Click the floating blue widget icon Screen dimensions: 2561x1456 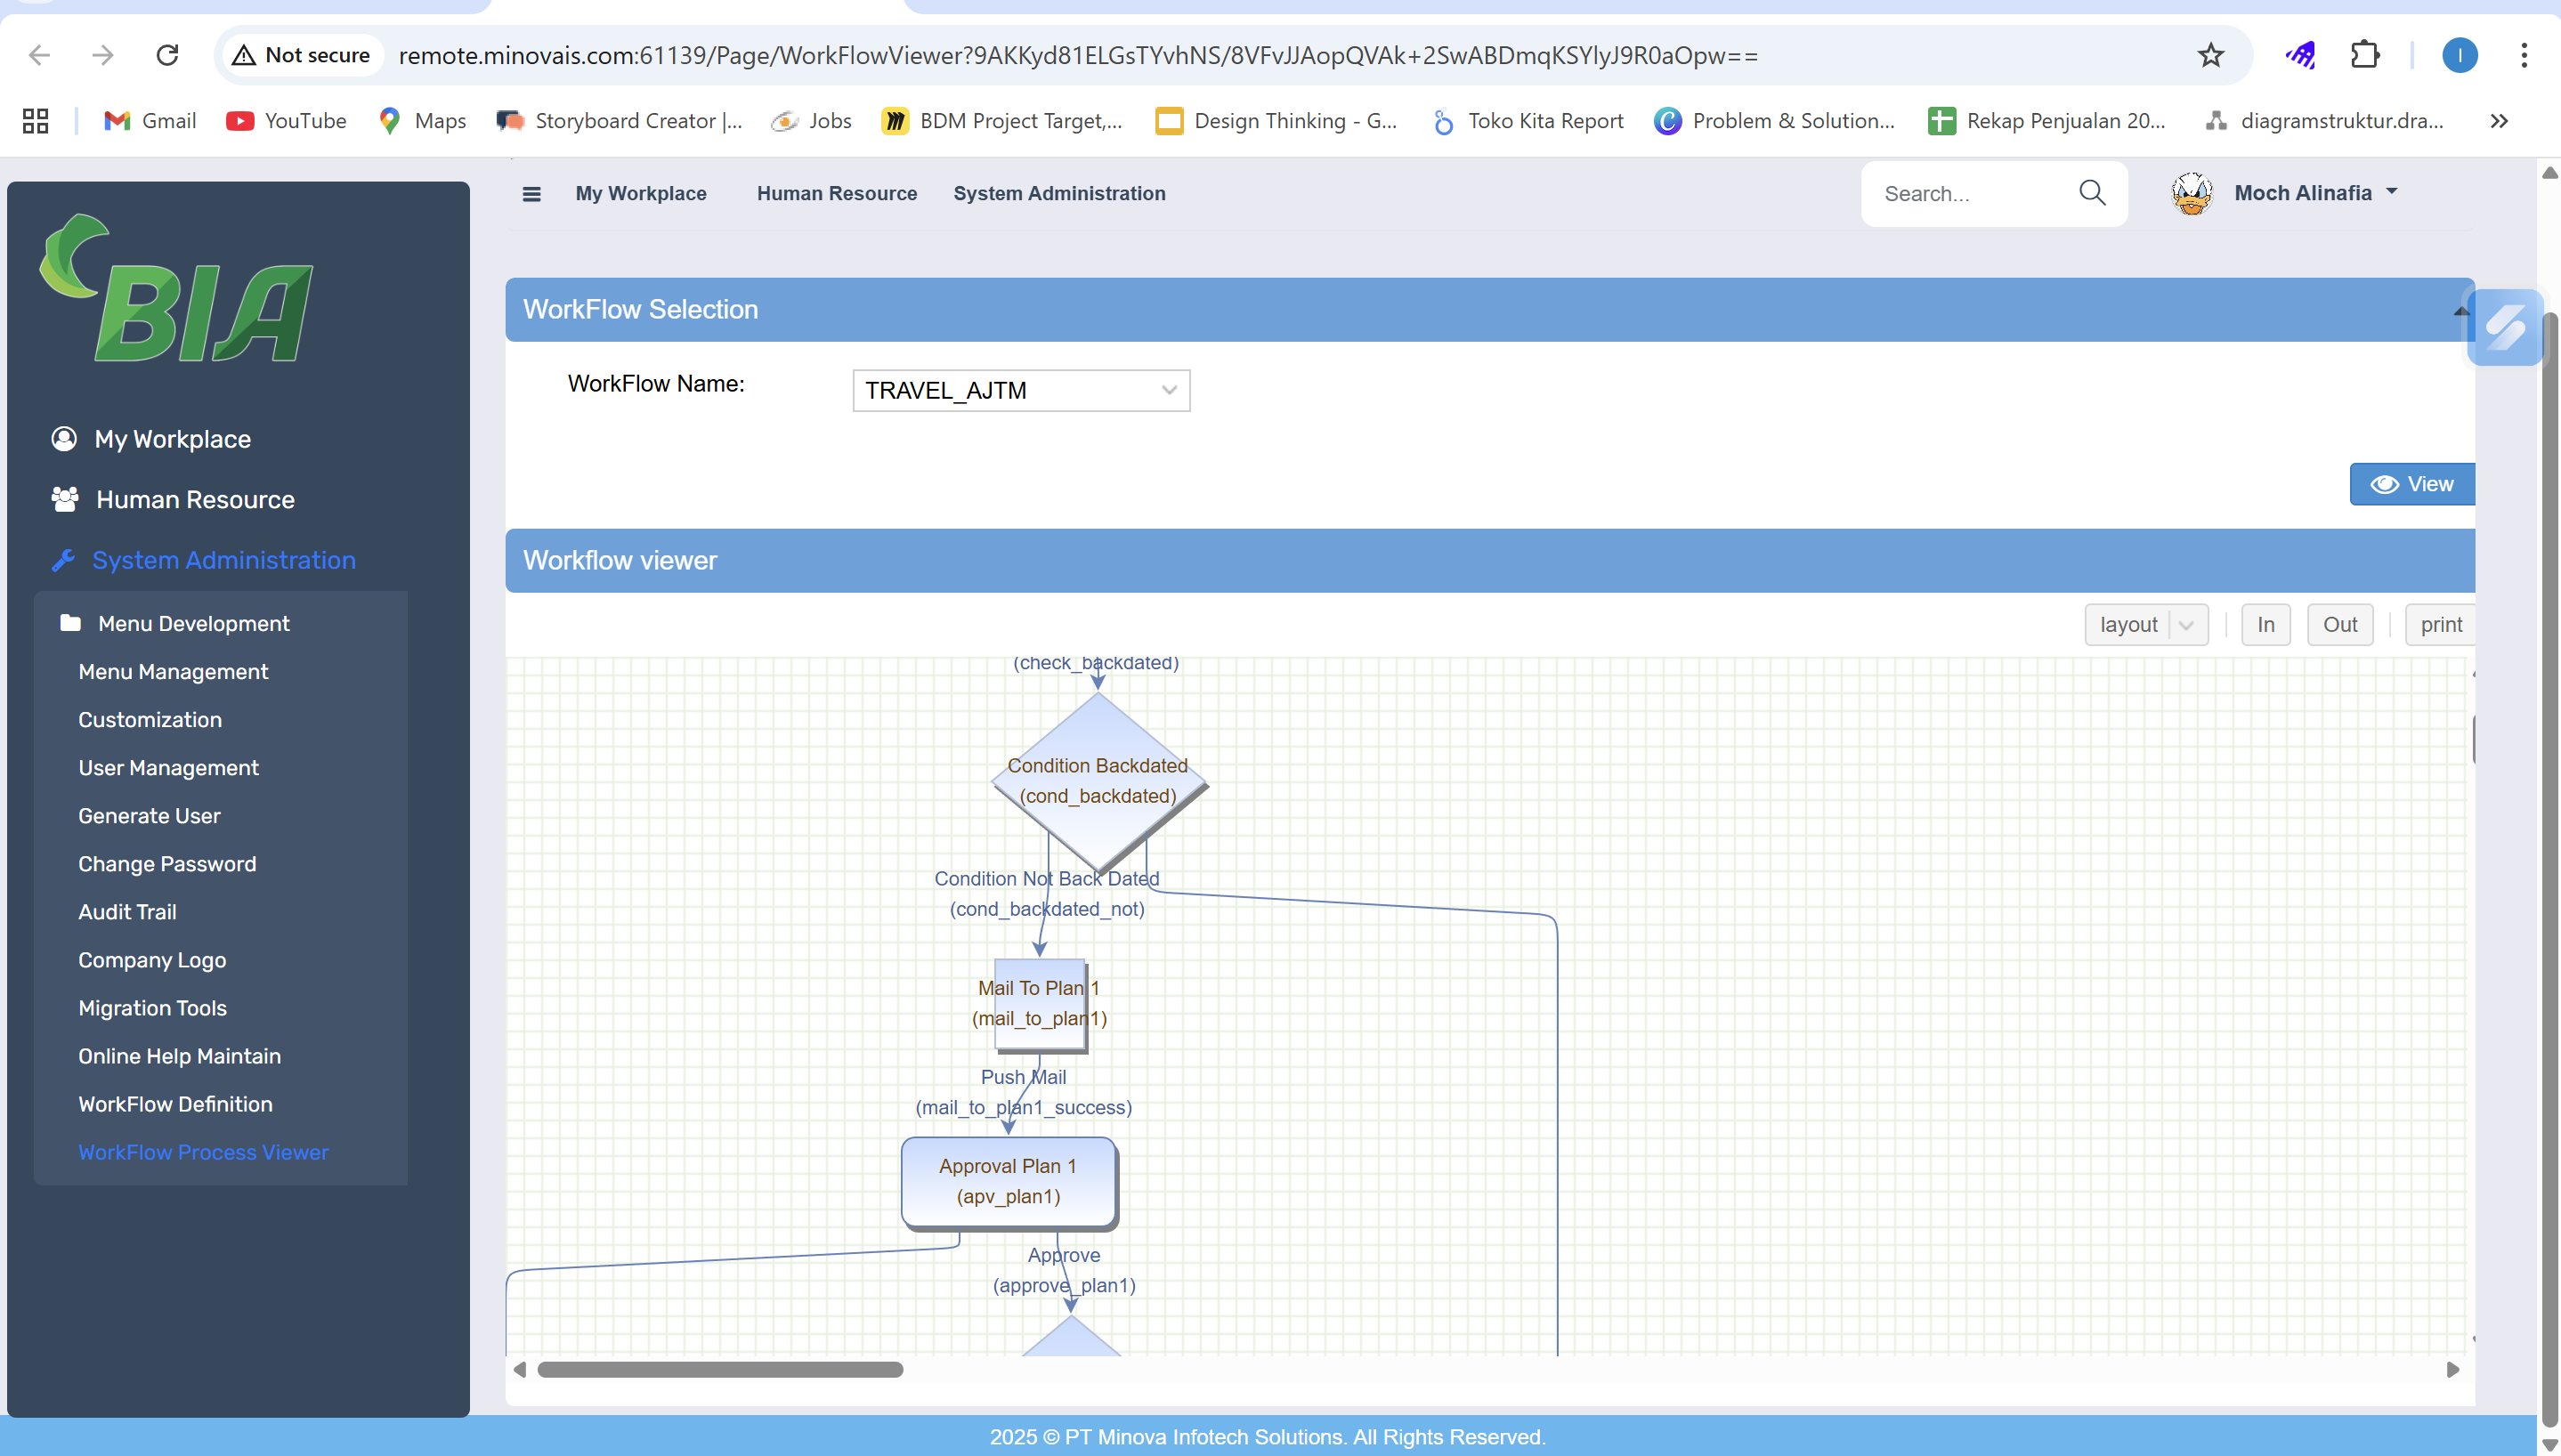click(x=2504, y=327)
